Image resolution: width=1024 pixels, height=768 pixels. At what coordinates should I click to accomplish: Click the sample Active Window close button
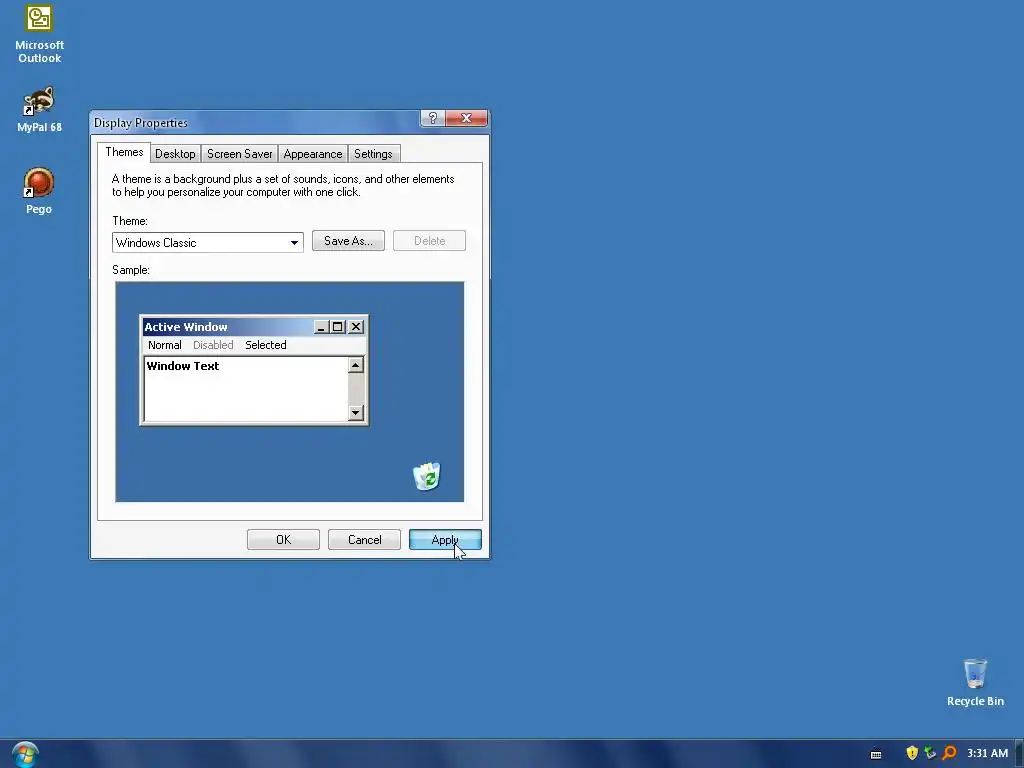point(356,327)
